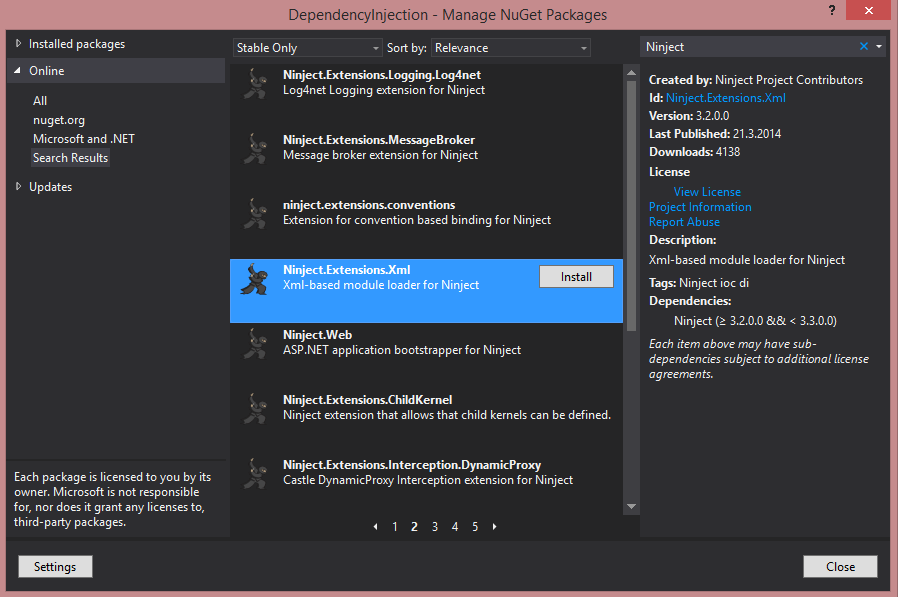Click the package list scroll up arrow
Image resolution: width=898 pixels, height=597 pixels.
pos(632,73)
